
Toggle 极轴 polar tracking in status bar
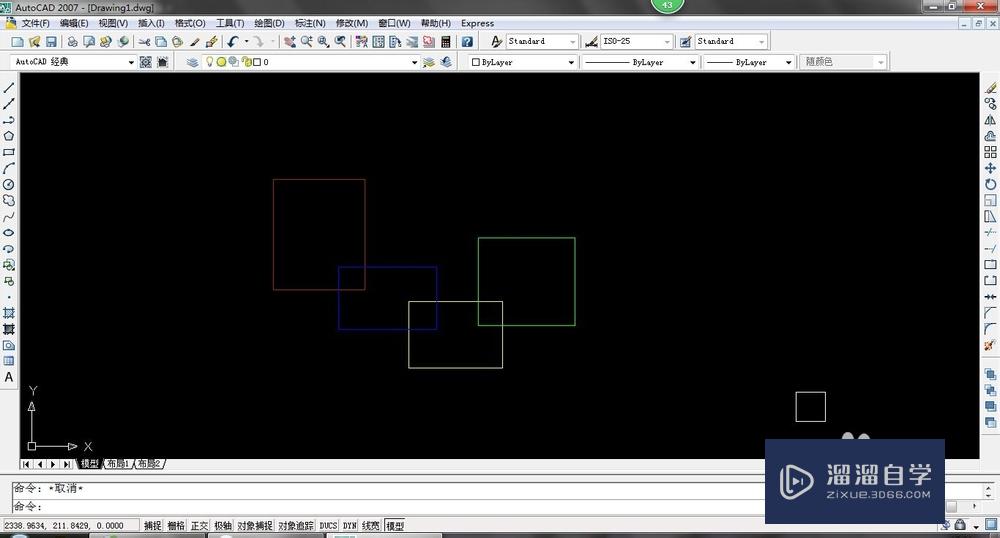(223, 525)
